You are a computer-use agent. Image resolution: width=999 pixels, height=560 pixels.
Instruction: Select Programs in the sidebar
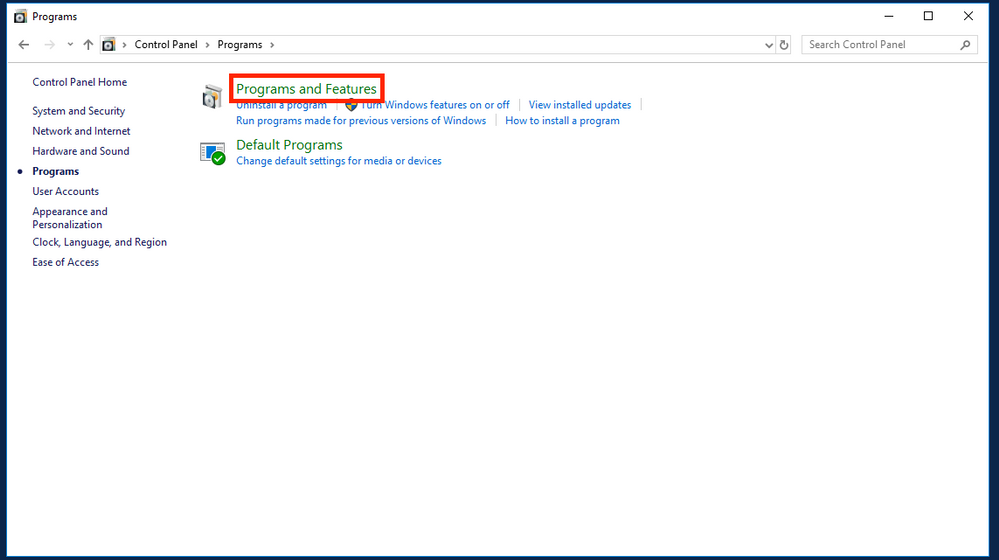tap(55, 171)
